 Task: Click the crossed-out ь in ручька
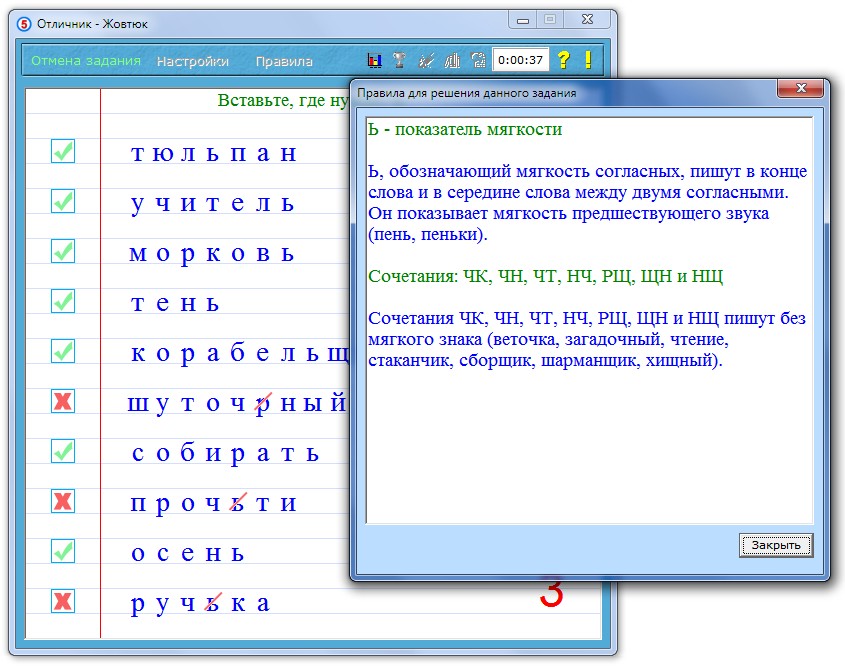point(213,602)
